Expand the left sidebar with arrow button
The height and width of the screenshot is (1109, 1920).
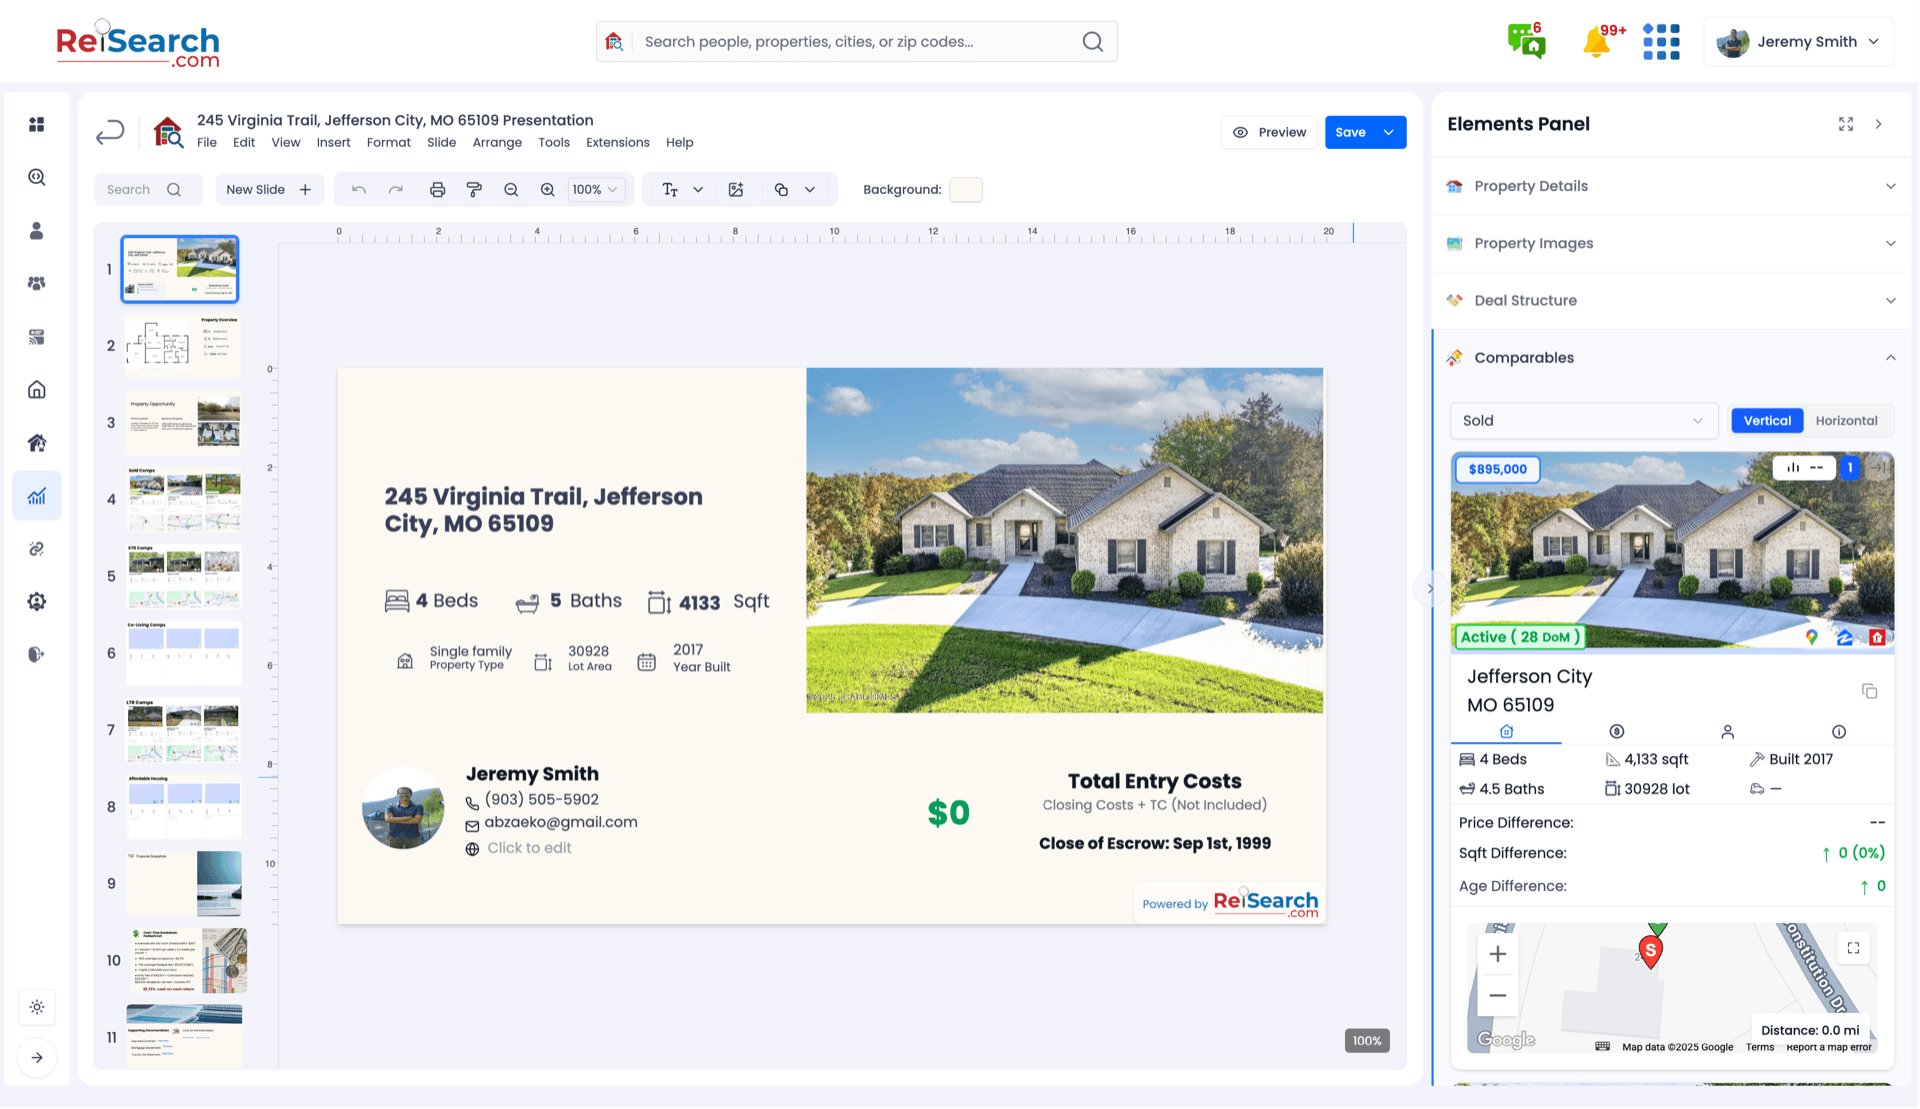tap(37, 1058)
